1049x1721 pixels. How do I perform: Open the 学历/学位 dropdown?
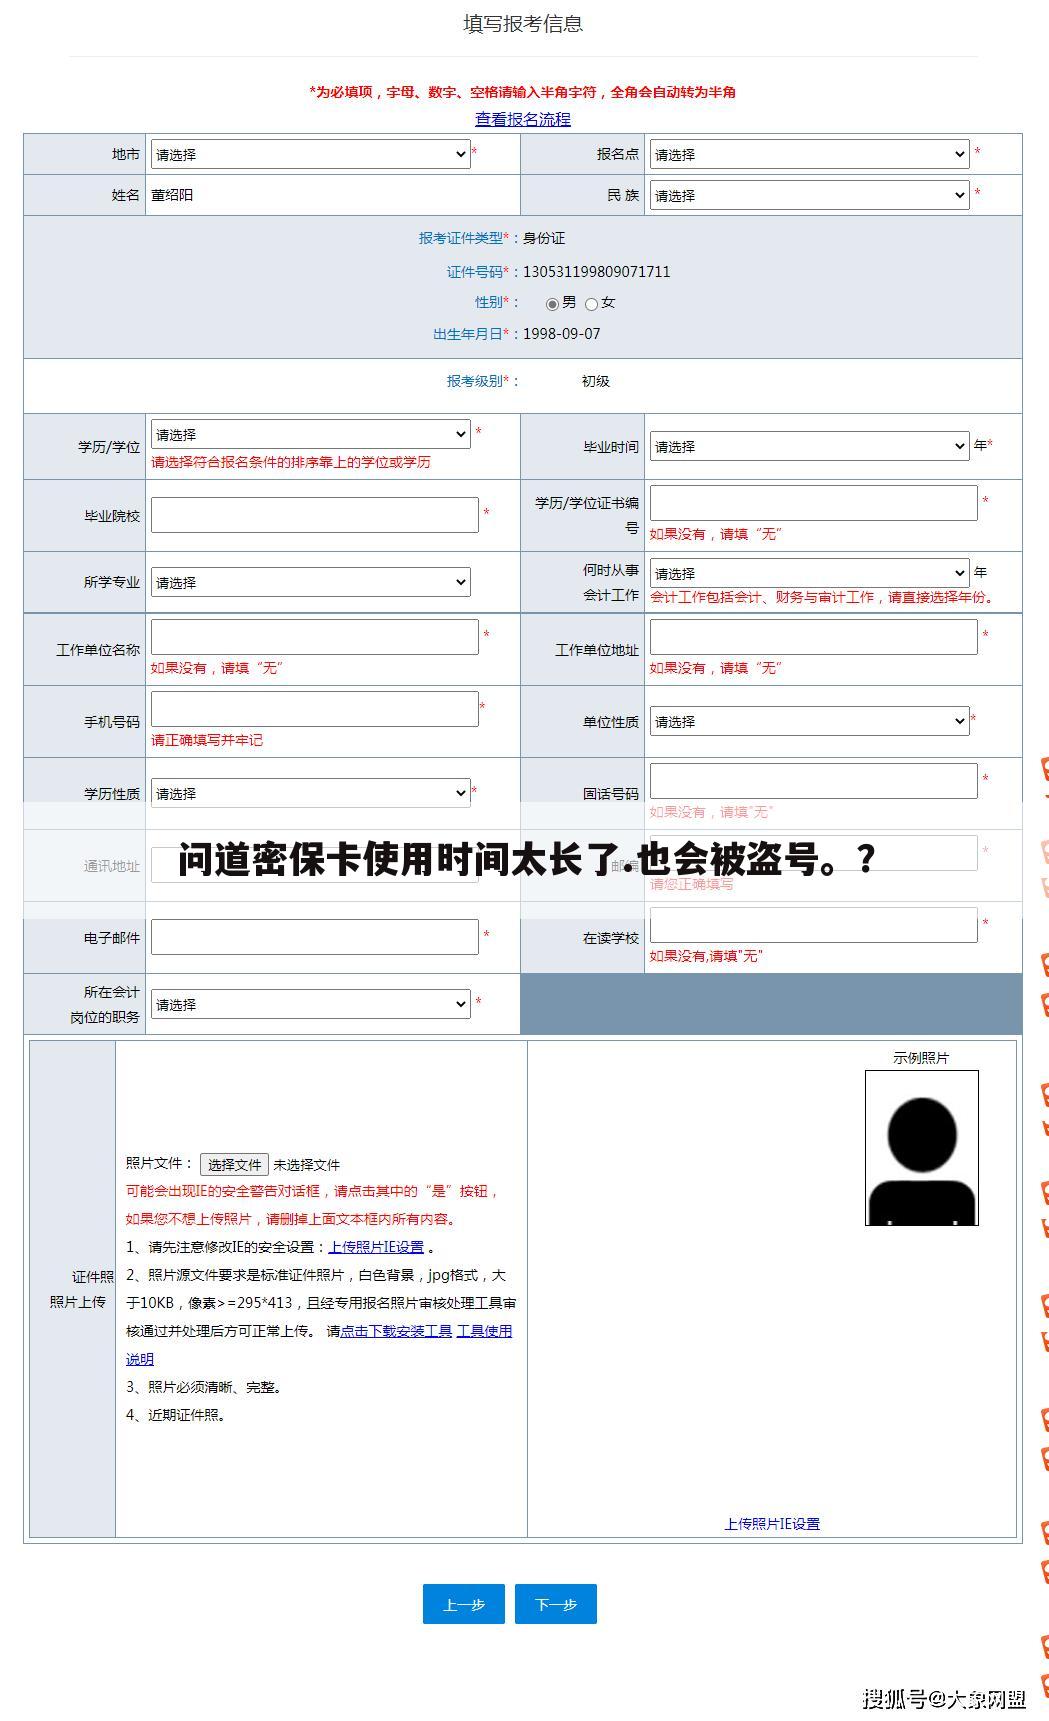point(310,434)
